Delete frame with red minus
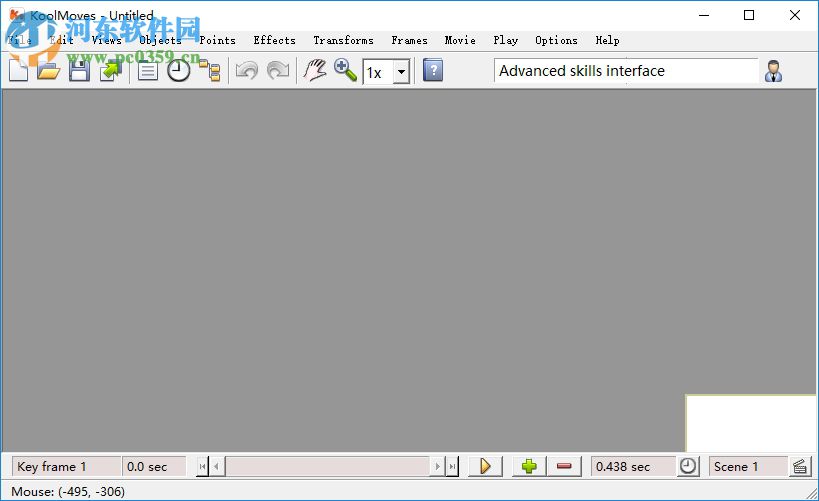 pyautogui.click(x=564, y=467)
